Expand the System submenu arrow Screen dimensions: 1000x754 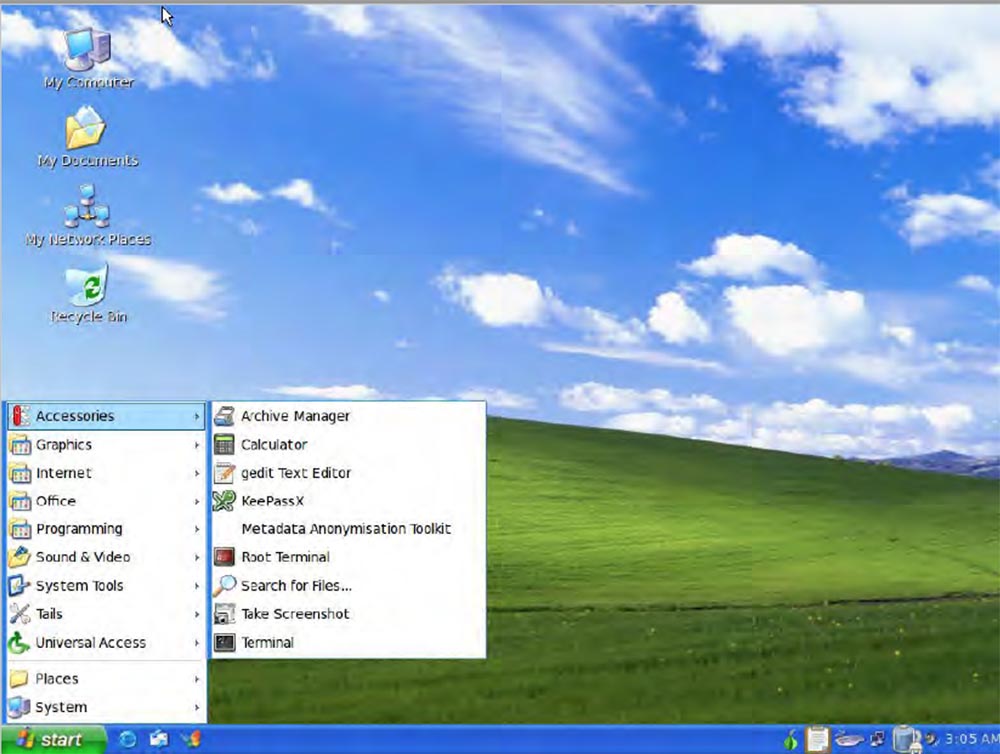tap(196, 707)
